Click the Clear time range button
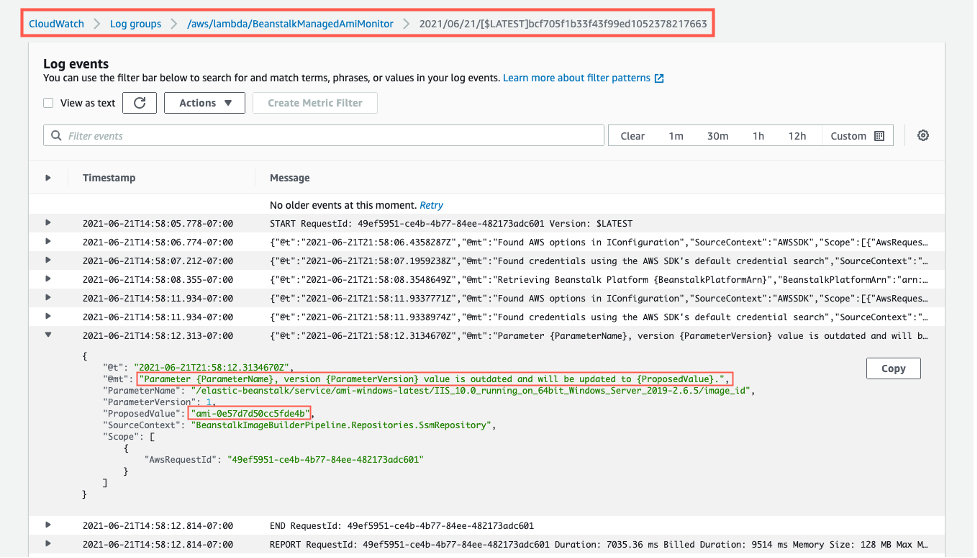The width and height of the screenshot is (977, 558). click(632, 136)
